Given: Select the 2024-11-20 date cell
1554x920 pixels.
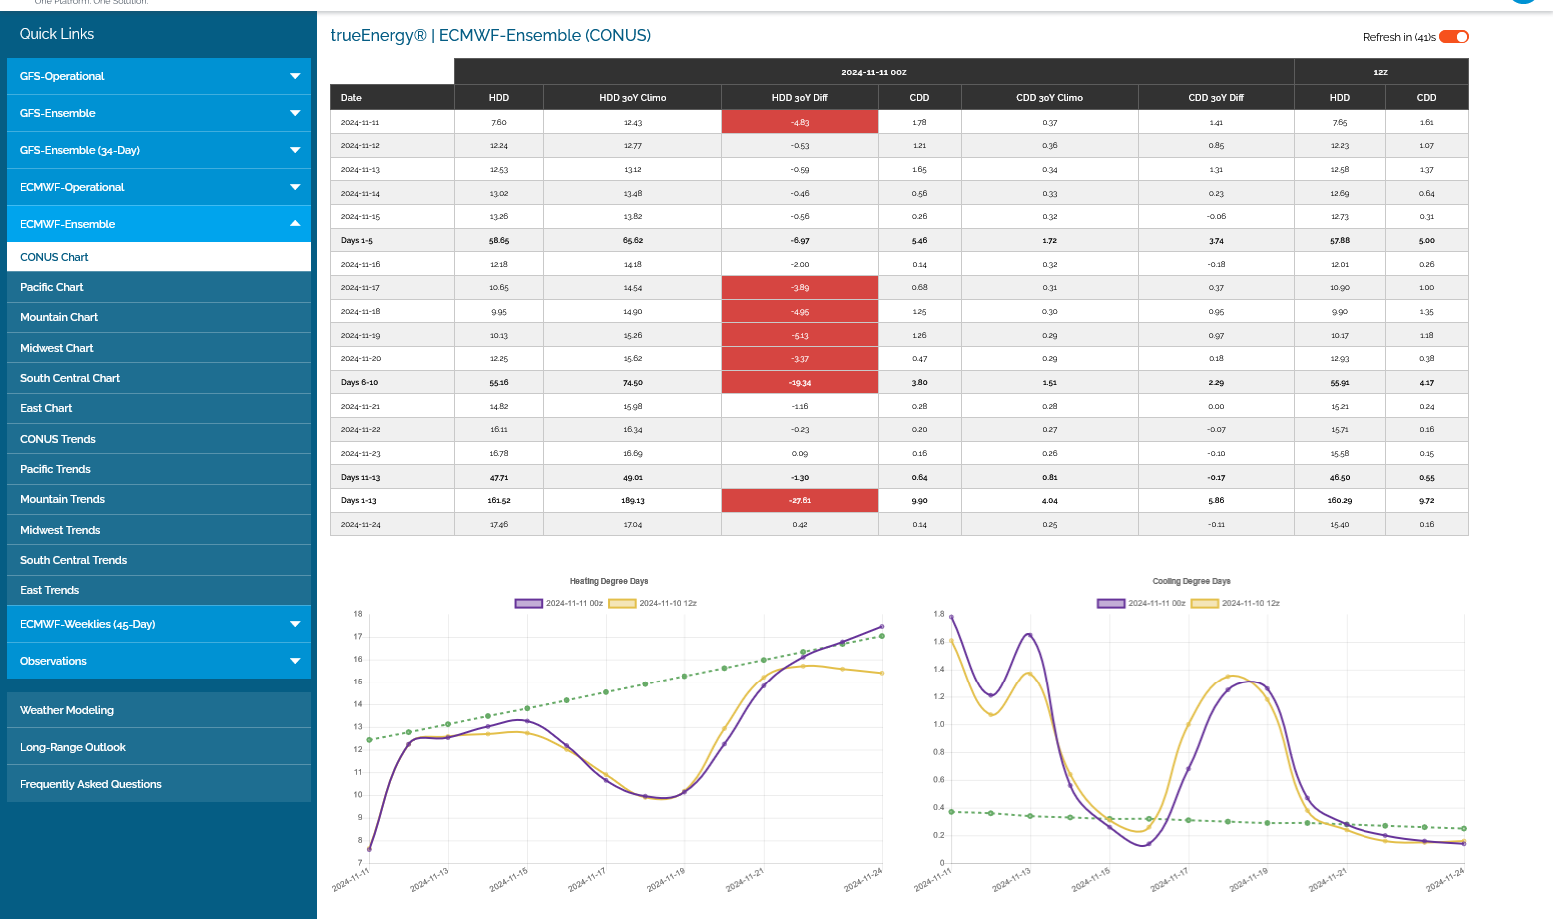Looking at the screenshot, I should (x=392, y=358).
